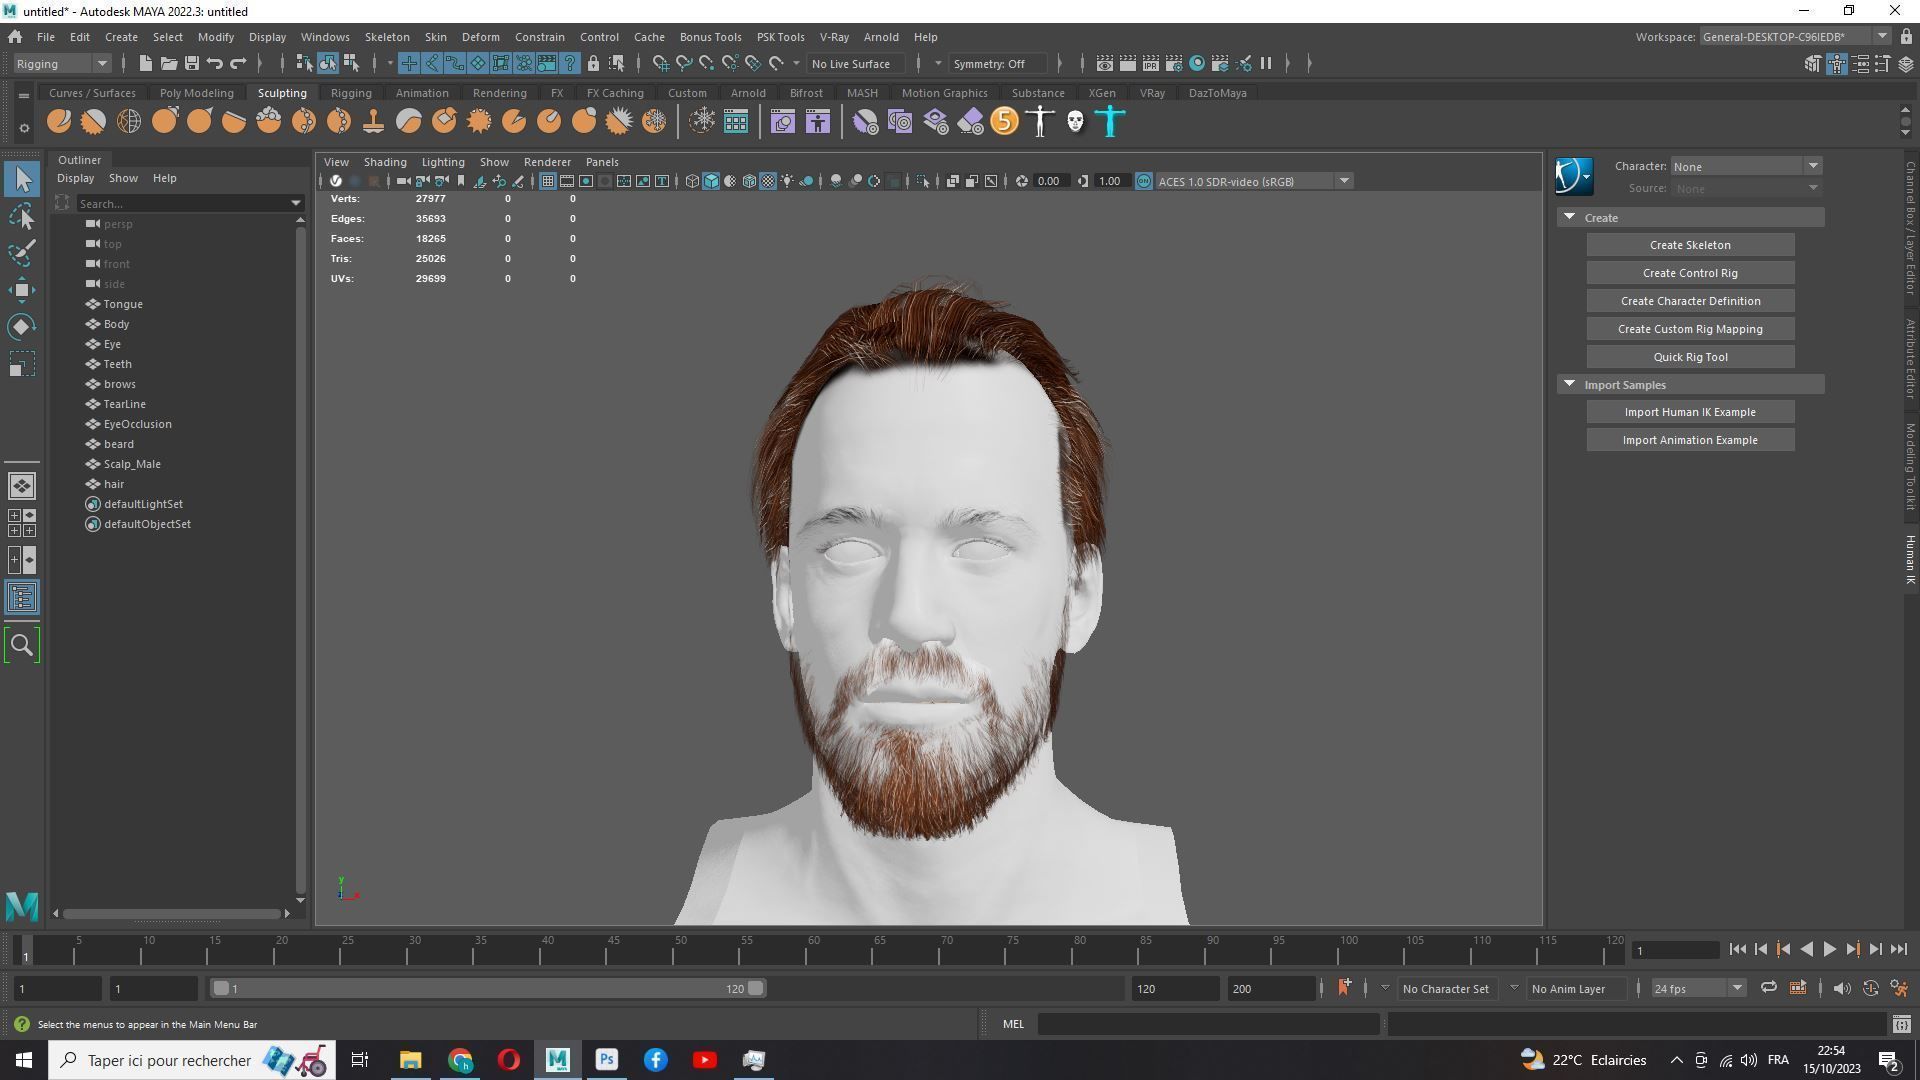Open the Outliner Display menu

[75, 178]
